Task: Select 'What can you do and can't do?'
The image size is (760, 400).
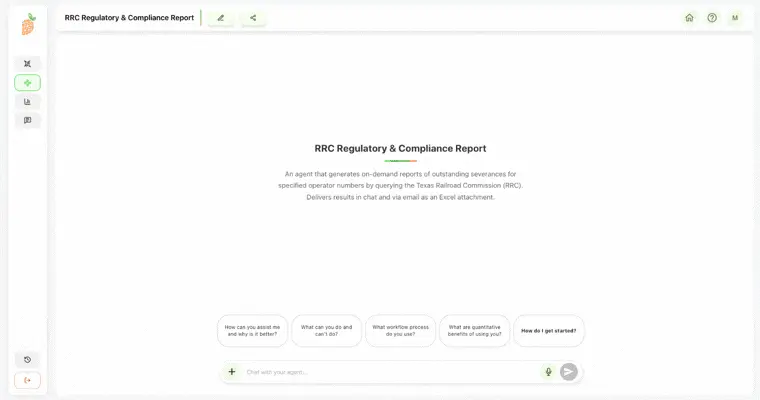Action: click(326, 331)
